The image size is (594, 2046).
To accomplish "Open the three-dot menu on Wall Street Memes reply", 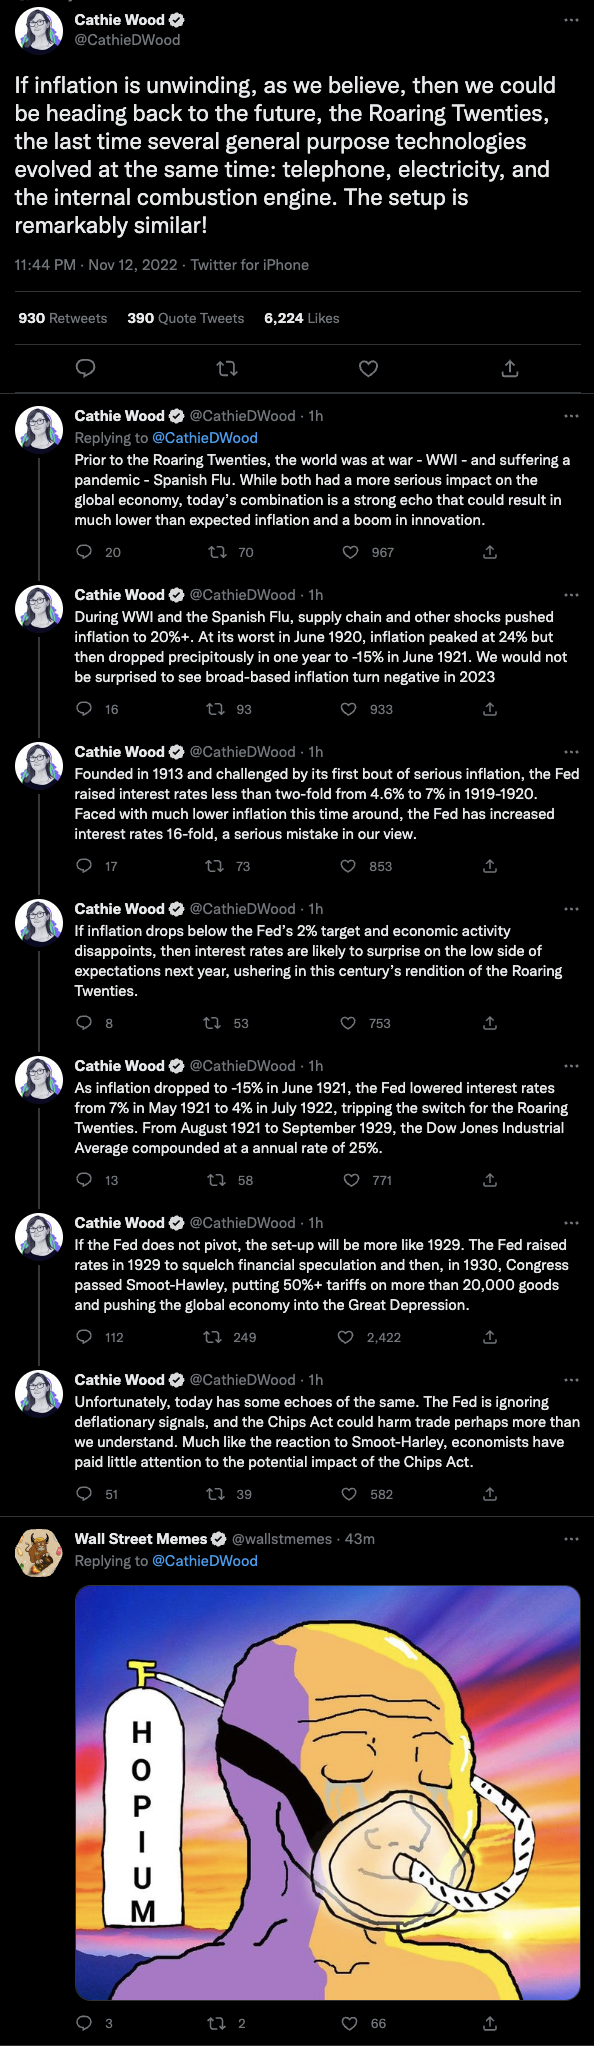I will click(571, 1539).
